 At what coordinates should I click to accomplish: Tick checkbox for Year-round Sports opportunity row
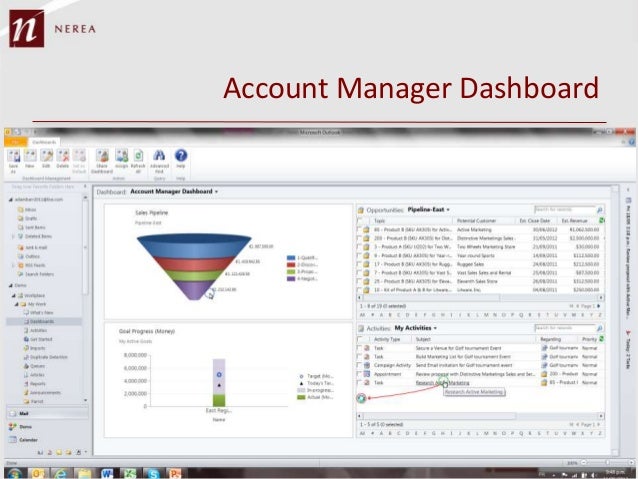(x=359, y=256)
